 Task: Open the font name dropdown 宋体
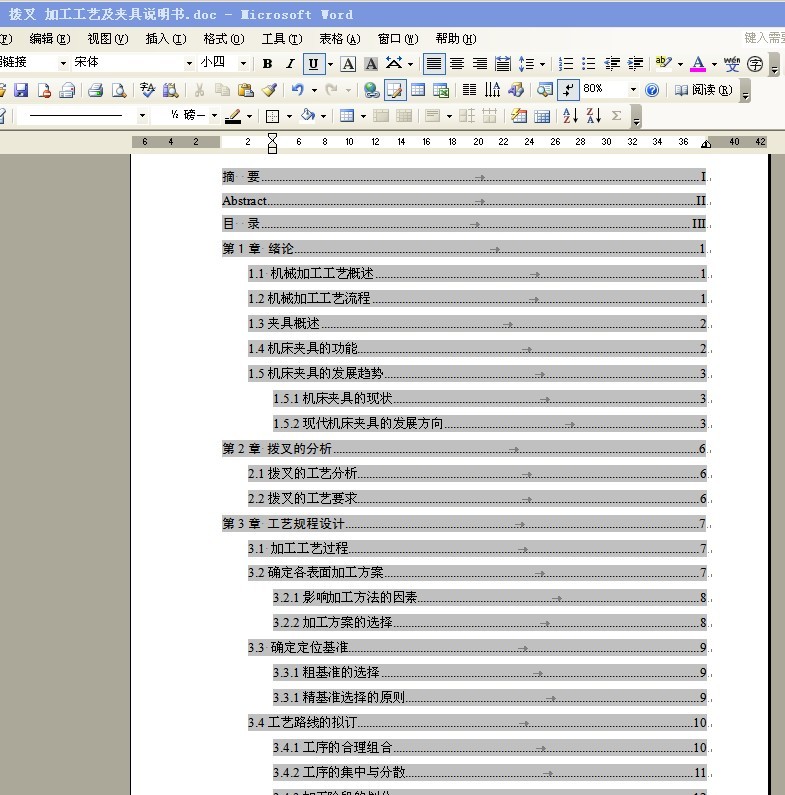coord(189,63)
